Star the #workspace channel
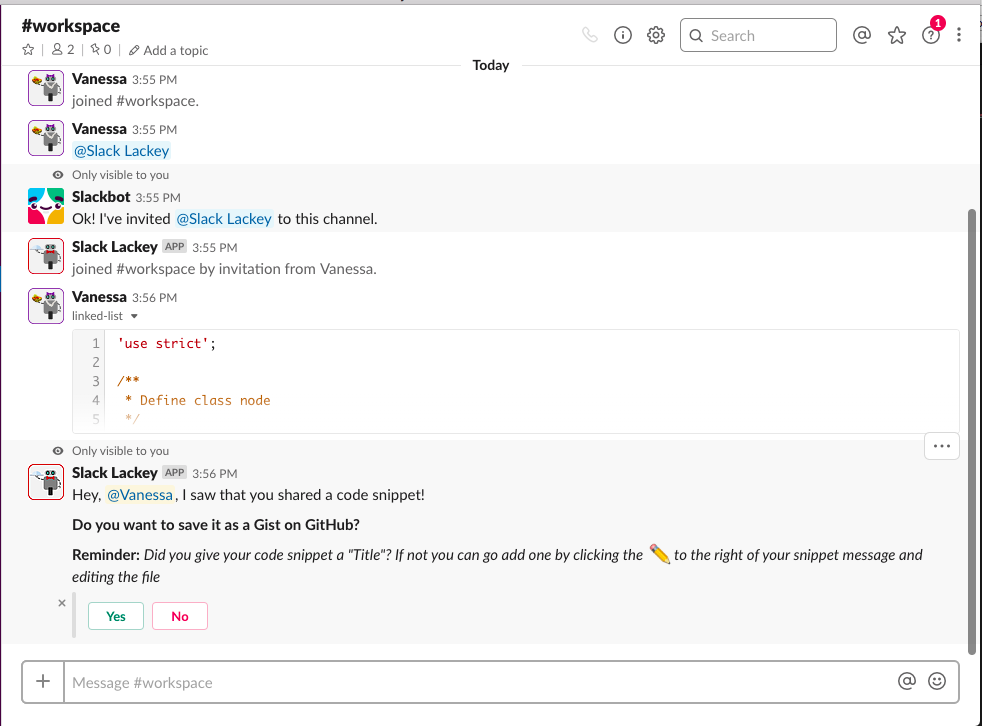The height and width of the screenshot is (726, 982). coord(28,49)
